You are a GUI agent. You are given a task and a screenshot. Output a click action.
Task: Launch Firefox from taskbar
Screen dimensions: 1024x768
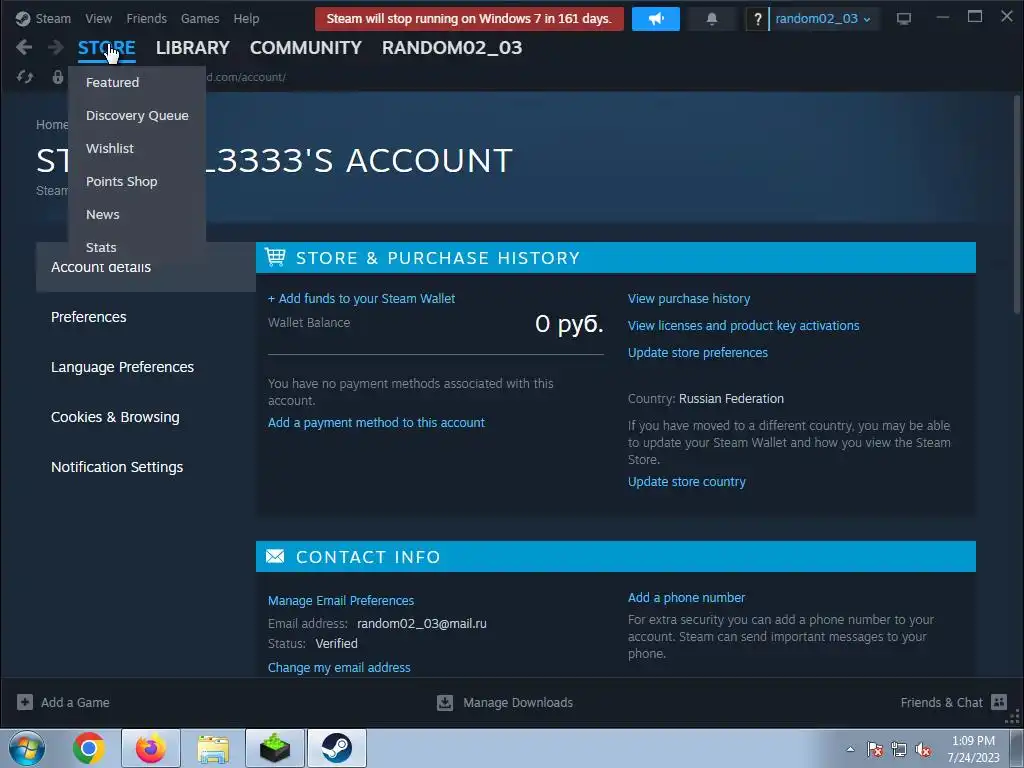coord(151,748)
